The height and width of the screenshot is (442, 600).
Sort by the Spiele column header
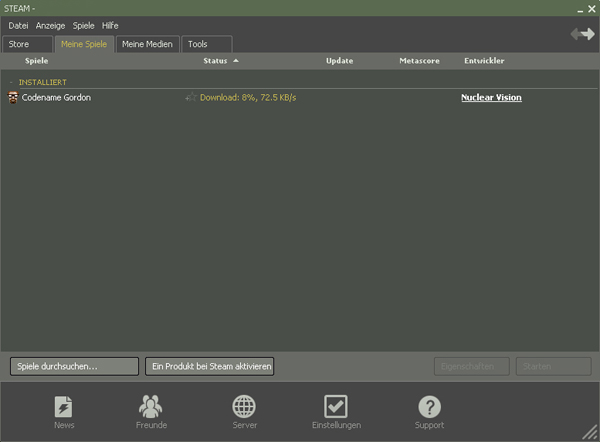tap(37, 61)
